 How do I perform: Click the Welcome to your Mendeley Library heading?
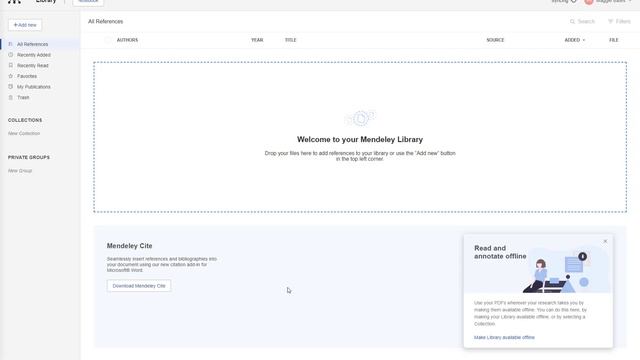360,140
